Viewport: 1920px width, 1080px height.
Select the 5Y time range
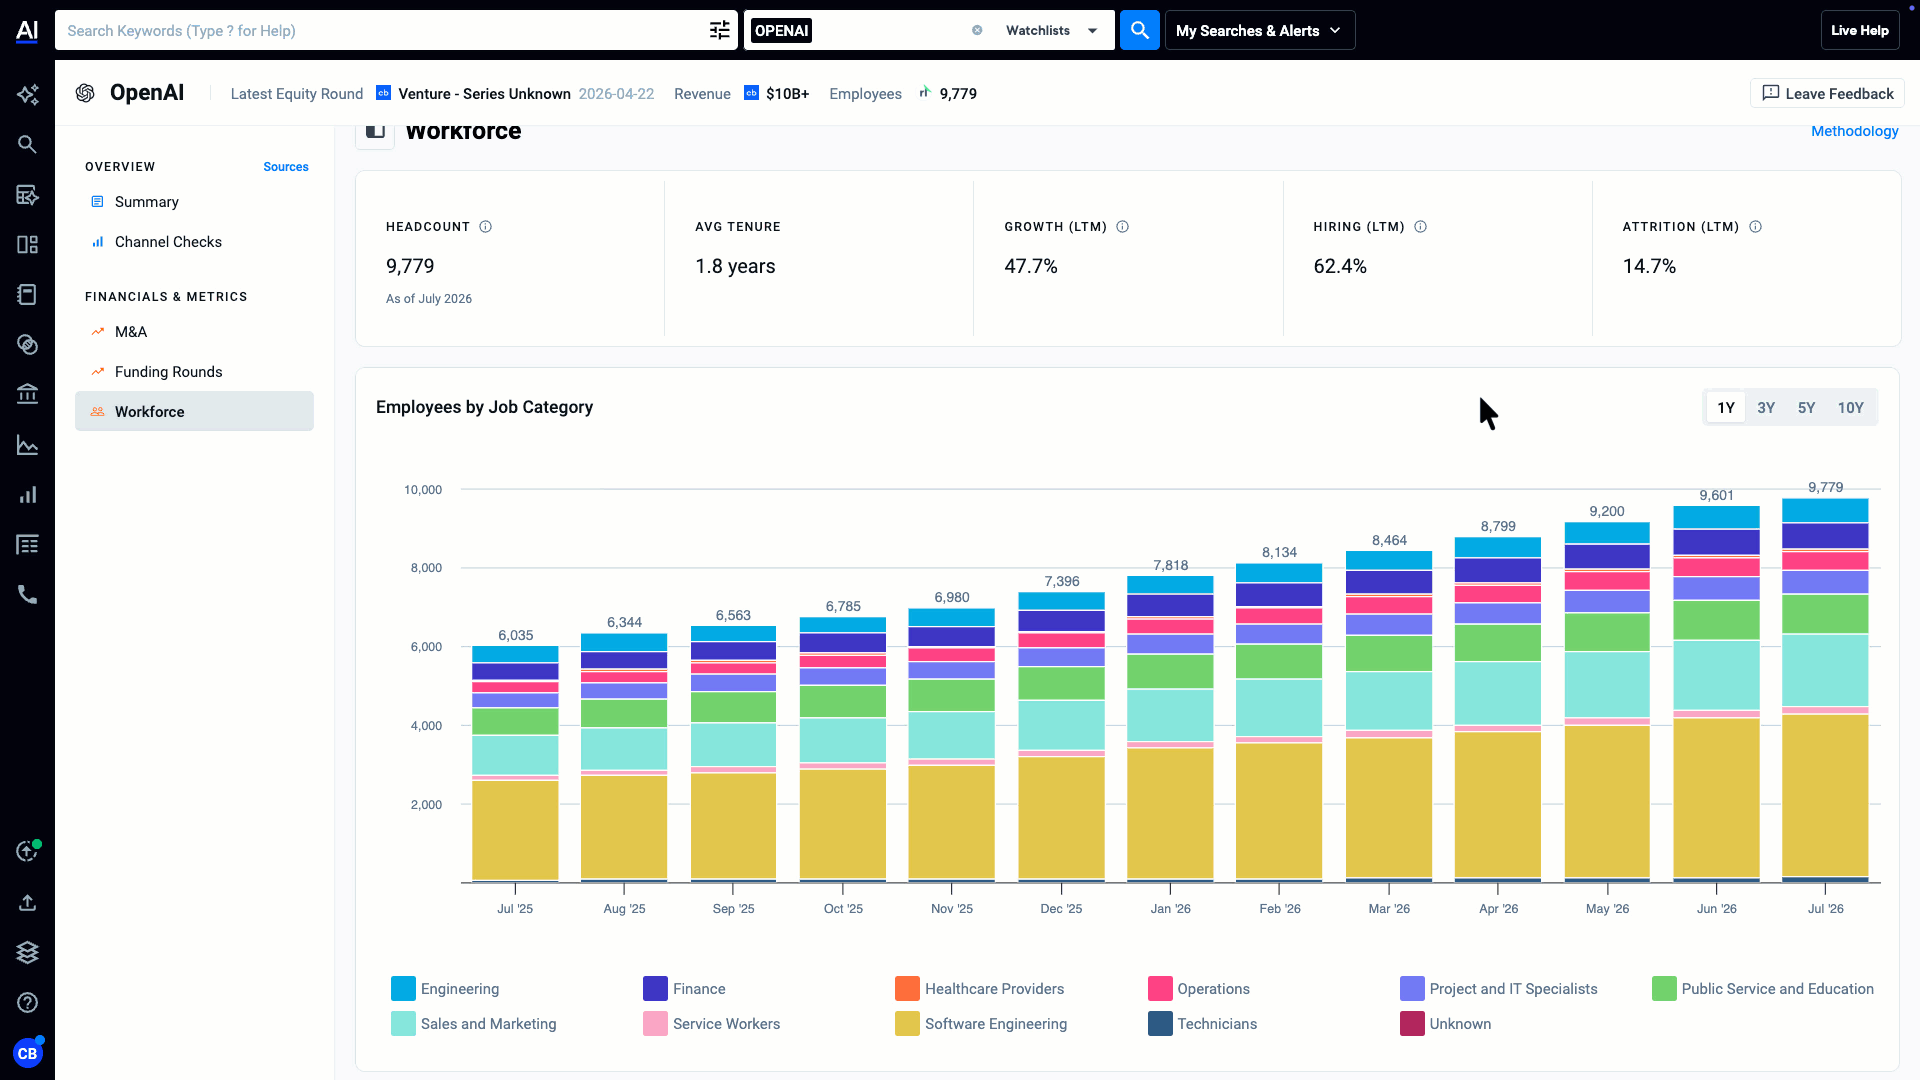point(1806,408)
